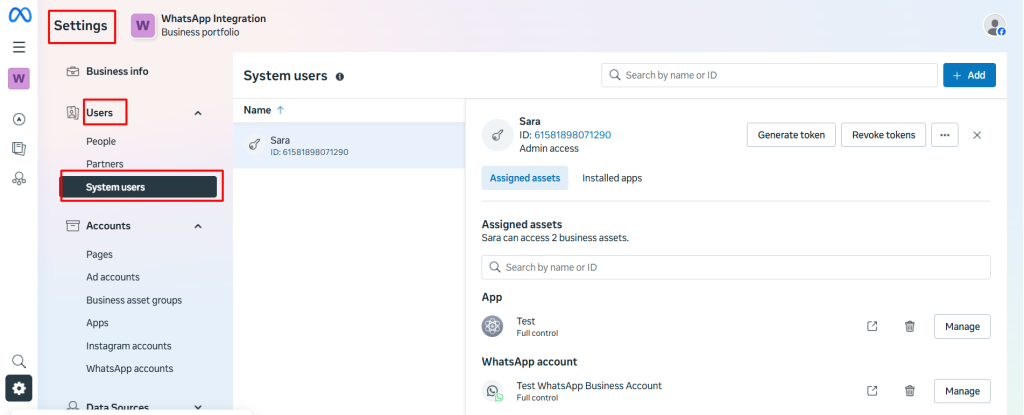Open the profile avatar menu
This screenshot has height=415, width=1024.
(994, 25)
